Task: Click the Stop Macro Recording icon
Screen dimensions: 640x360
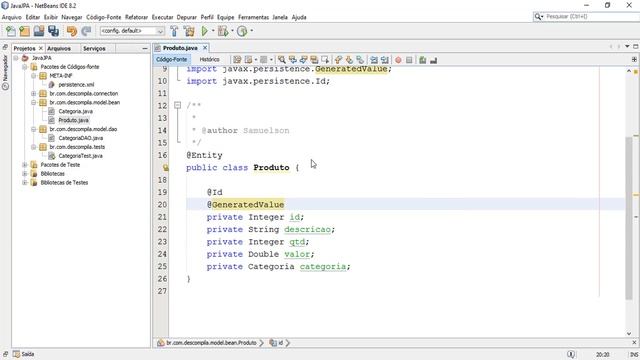Action: [x=409, y=60]
